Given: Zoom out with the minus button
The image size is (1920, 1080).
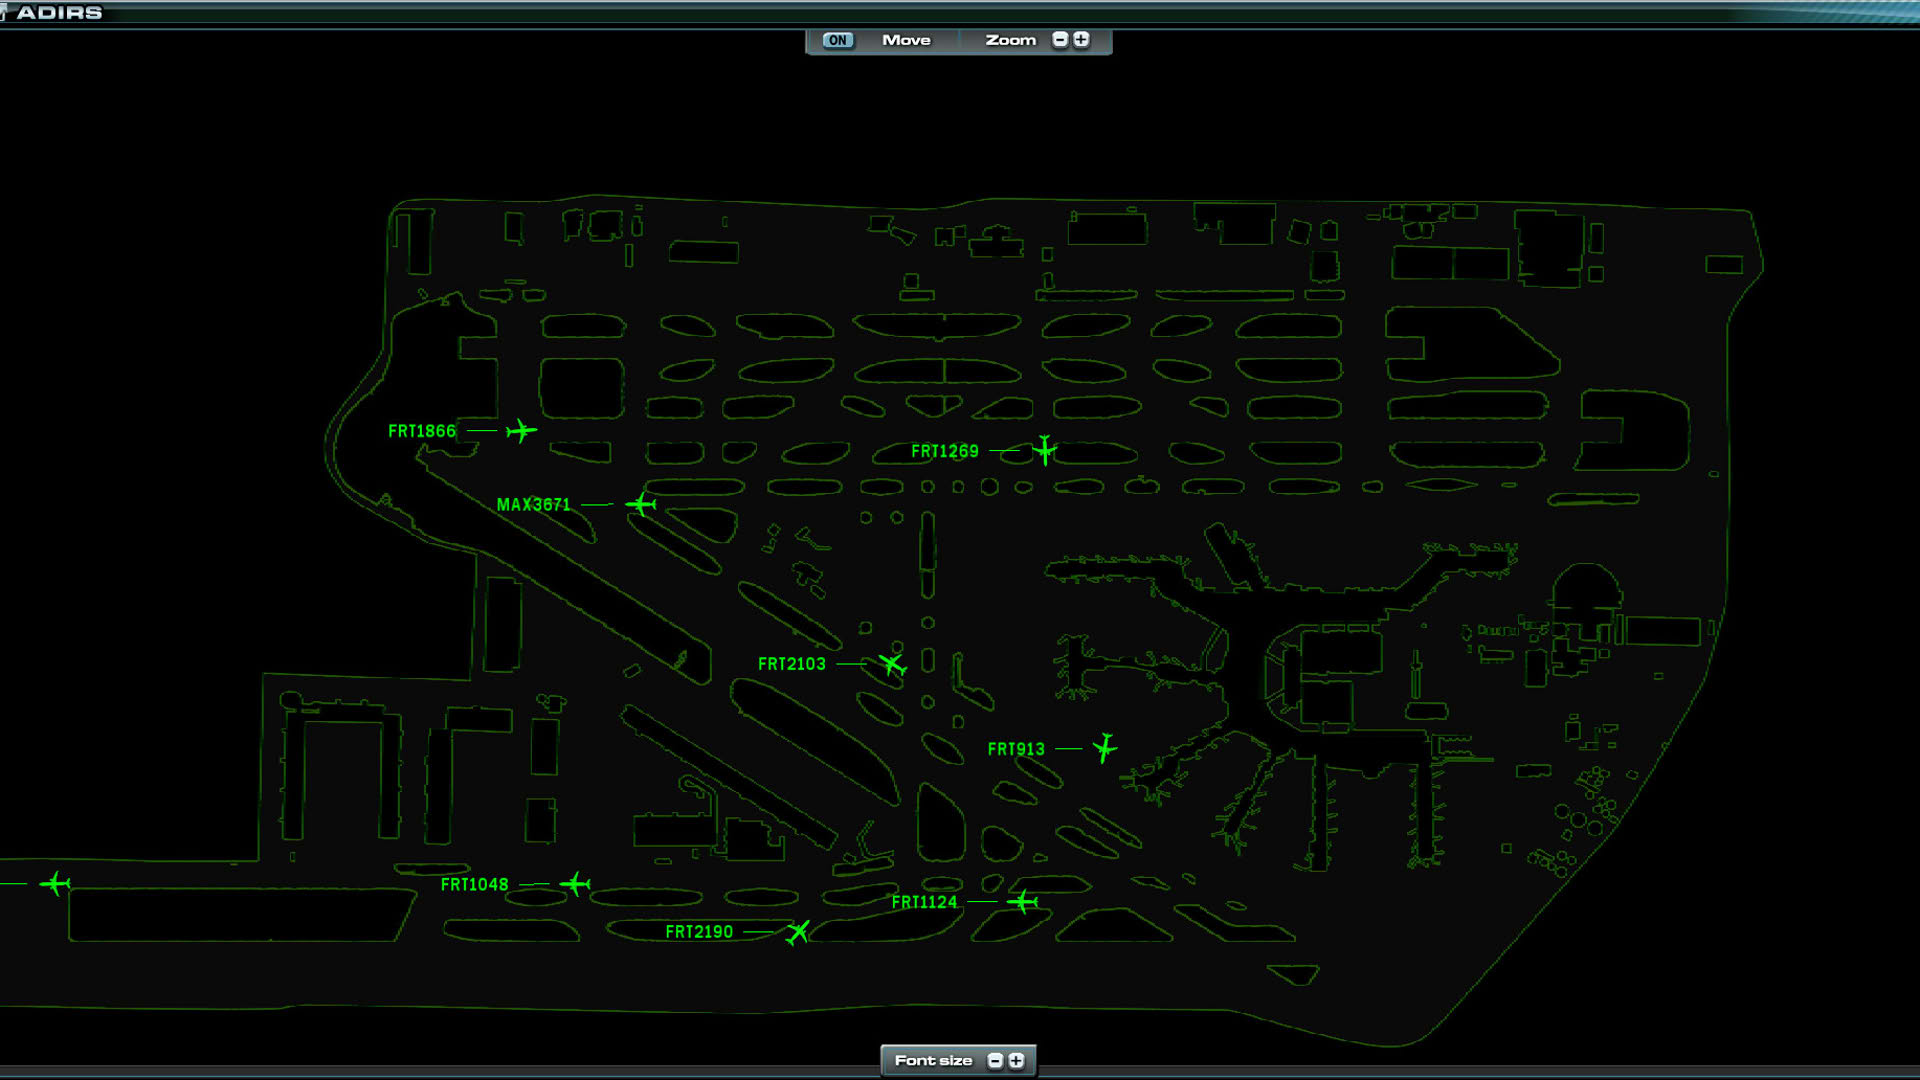Looking at the screenshot, I should tap(1060, 40).
